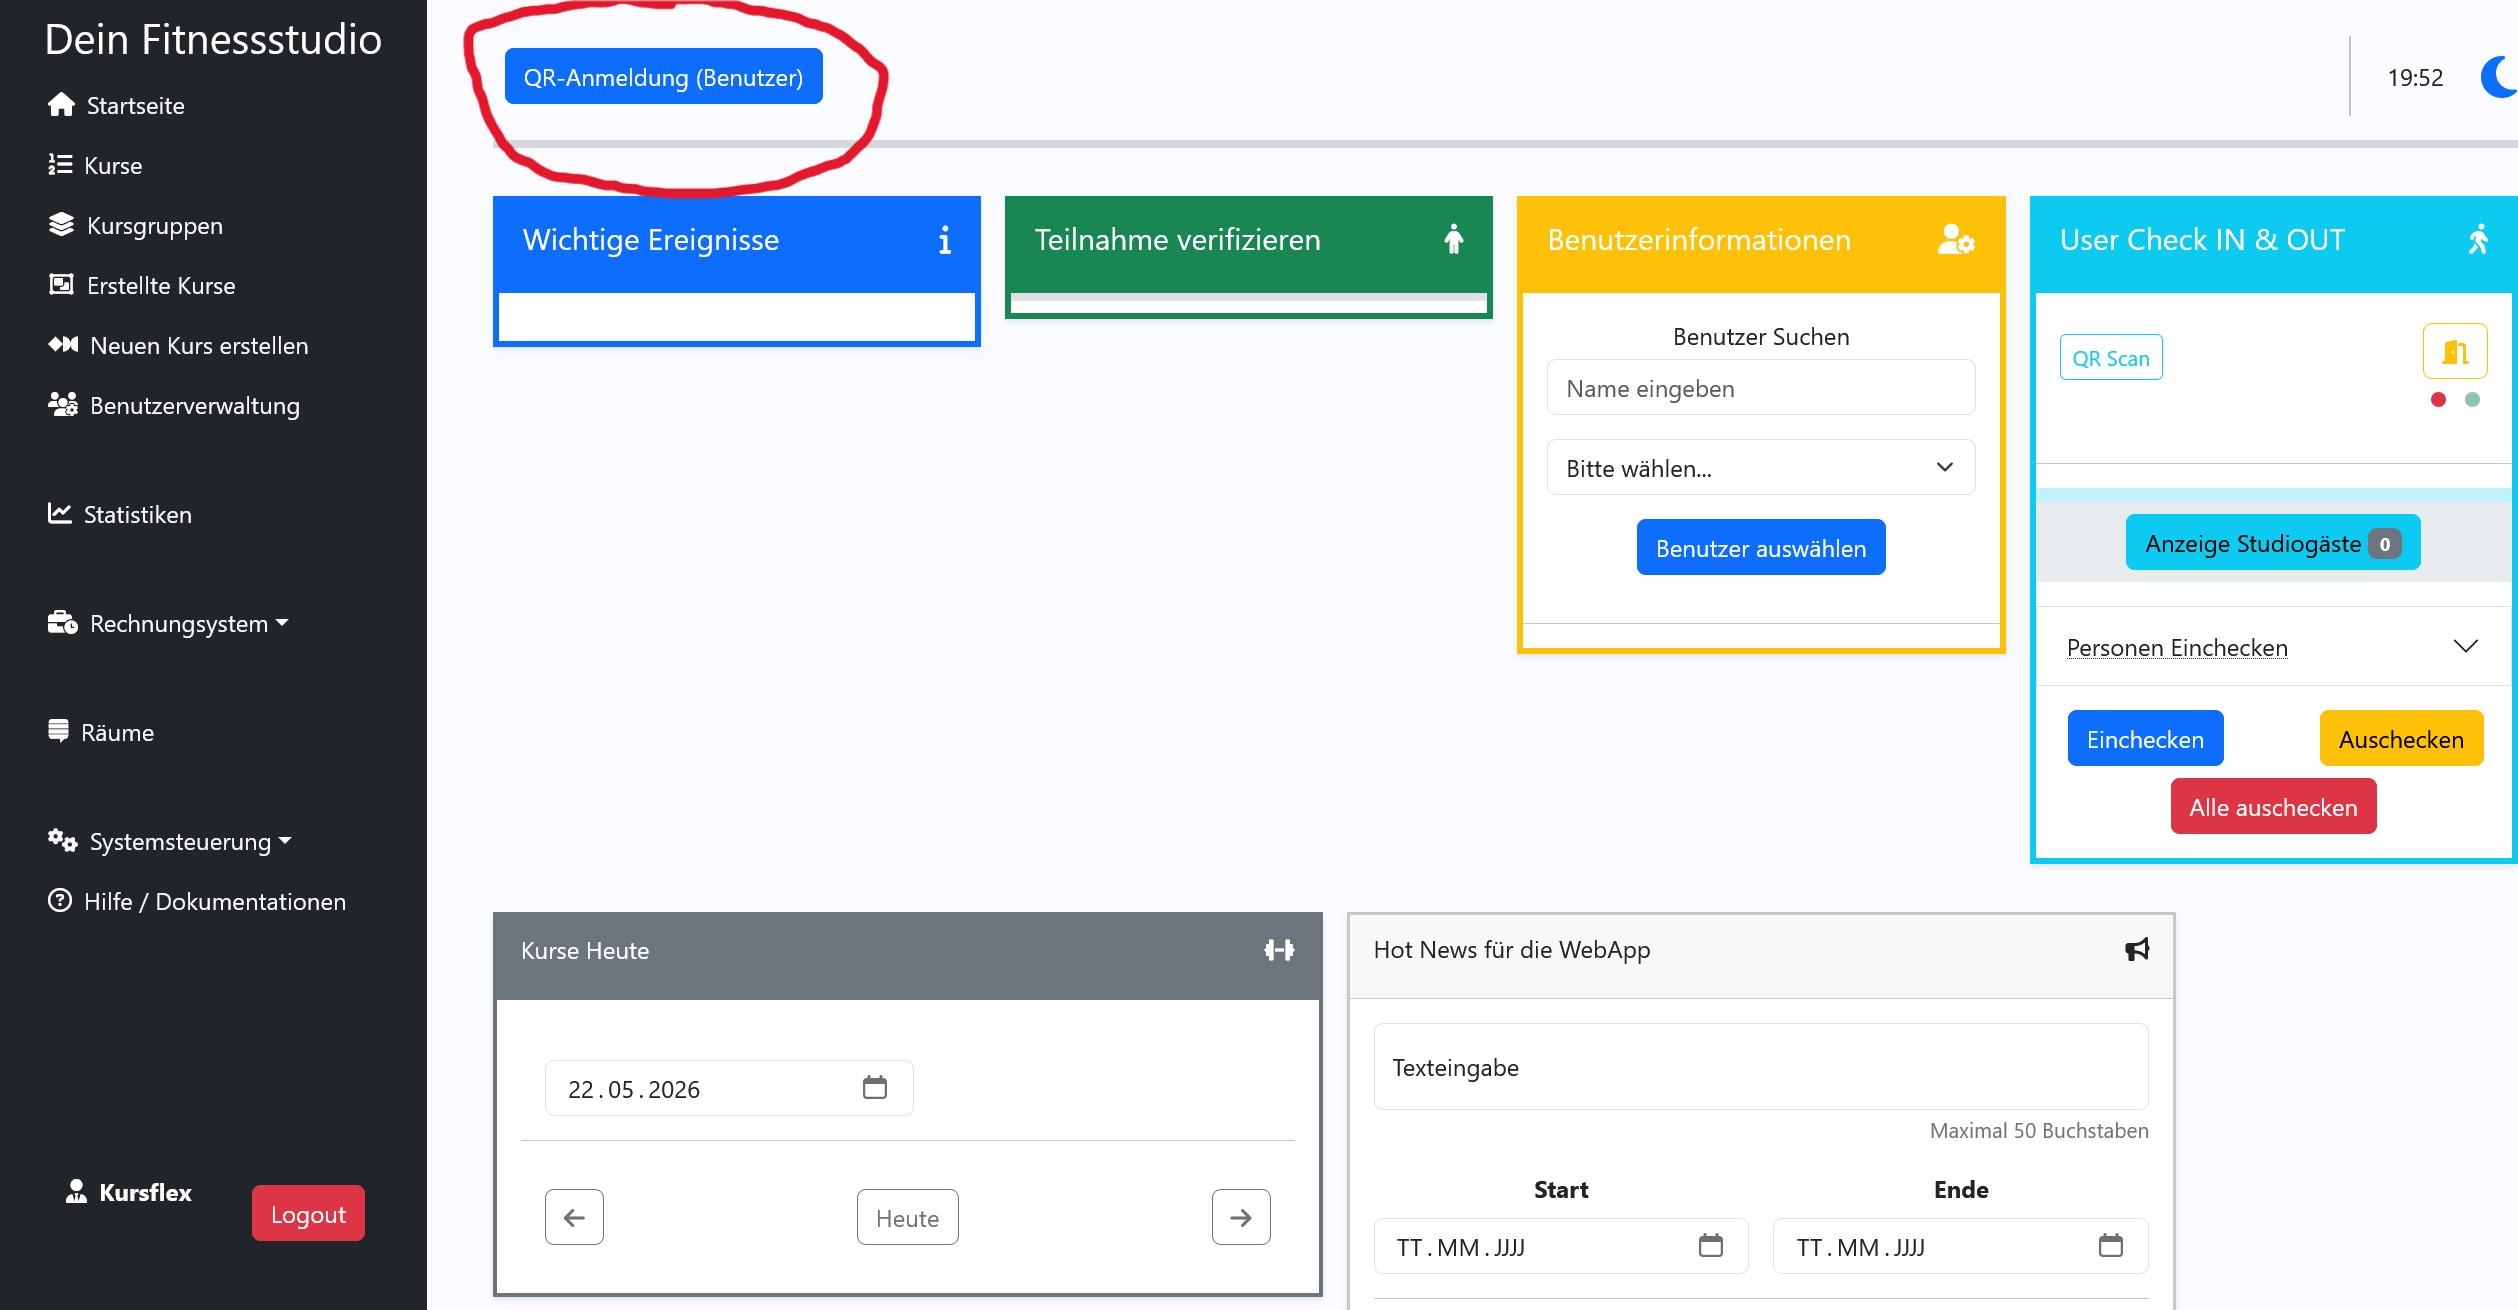Click the icon beside Neuen Kurs erstellen
Viewport: 2518px width, 1310px height.
pyautogui.click(x=63, y=344)
